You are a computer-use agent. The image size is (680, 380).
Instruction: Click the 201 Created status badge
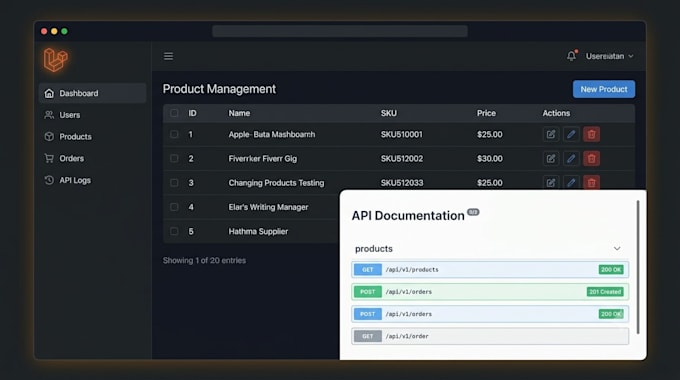click(605, 292)
